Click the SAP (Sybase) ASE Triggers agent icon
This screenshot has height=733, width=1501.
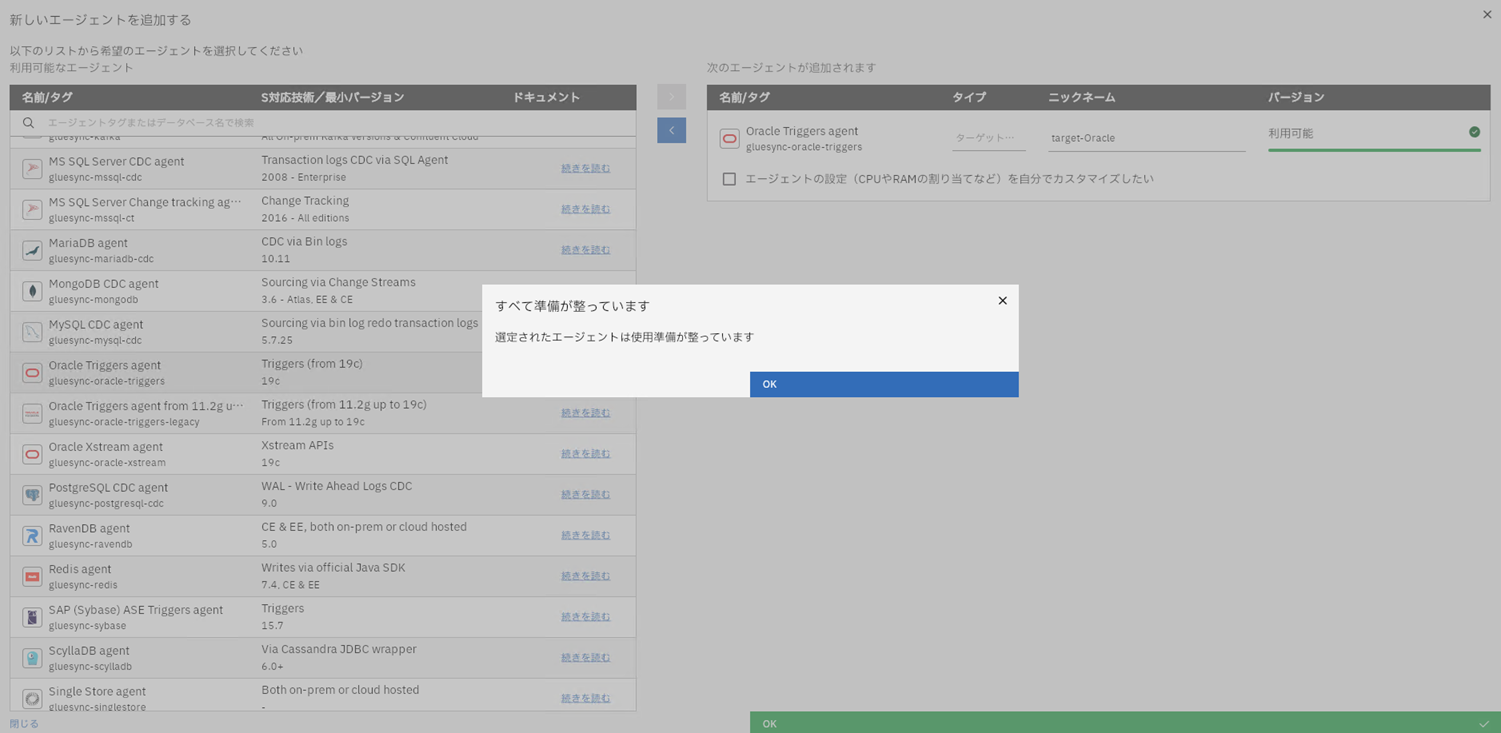tap(32, 617)
